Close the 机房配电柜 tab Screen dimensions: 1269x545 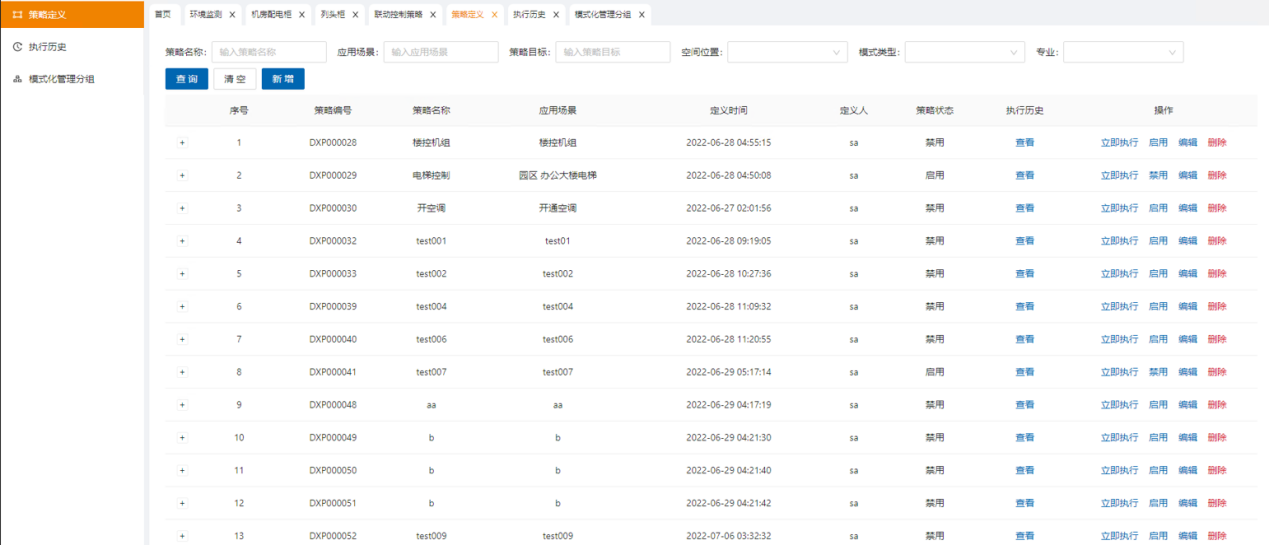tap(302, 15)
